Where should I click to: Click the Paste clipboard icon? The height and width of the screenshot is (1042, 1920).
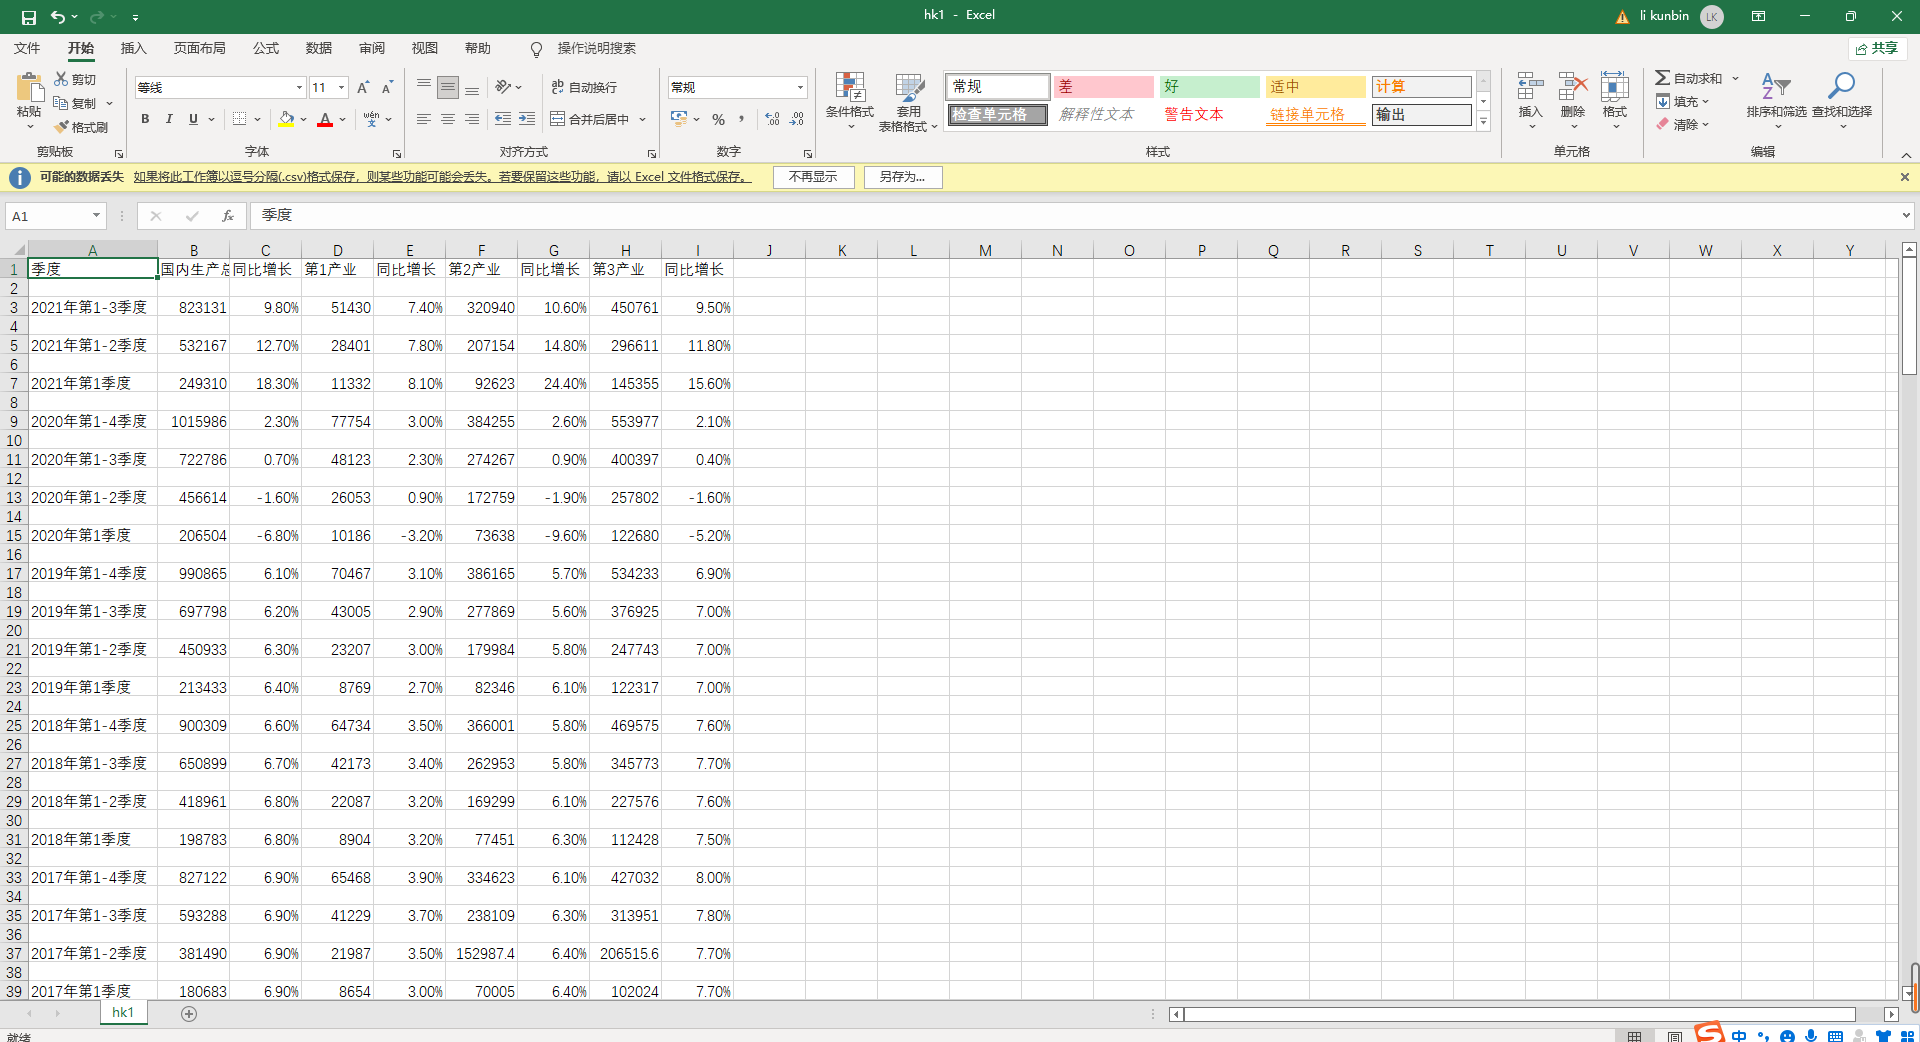30,88
